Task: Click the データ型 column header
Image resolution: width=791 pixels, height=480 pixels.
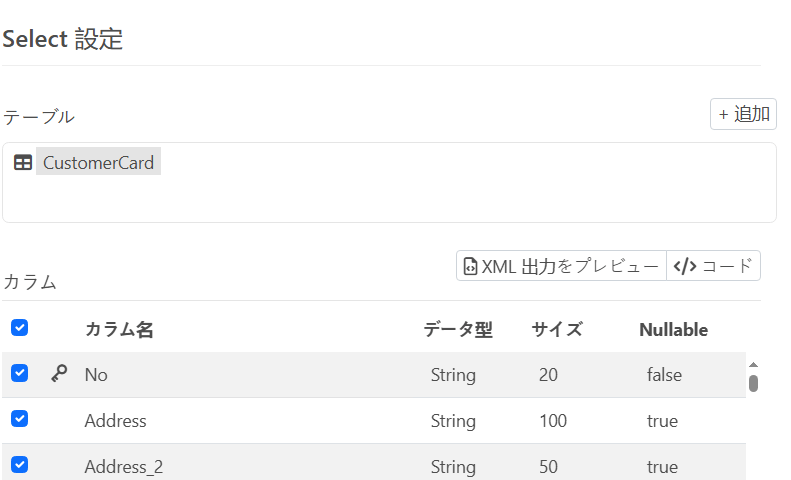Action: [x=458, y=329]
